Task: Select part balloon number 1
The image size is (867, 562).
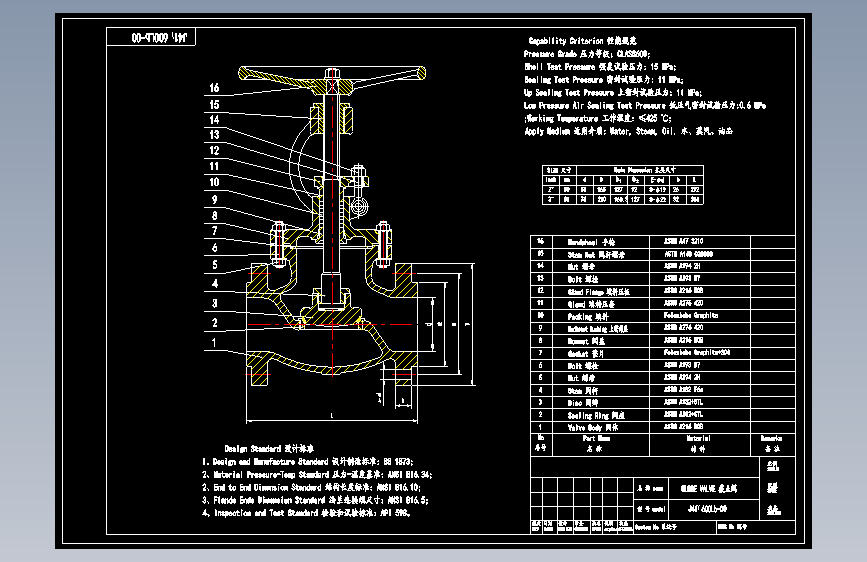Action: pos(214,342)
